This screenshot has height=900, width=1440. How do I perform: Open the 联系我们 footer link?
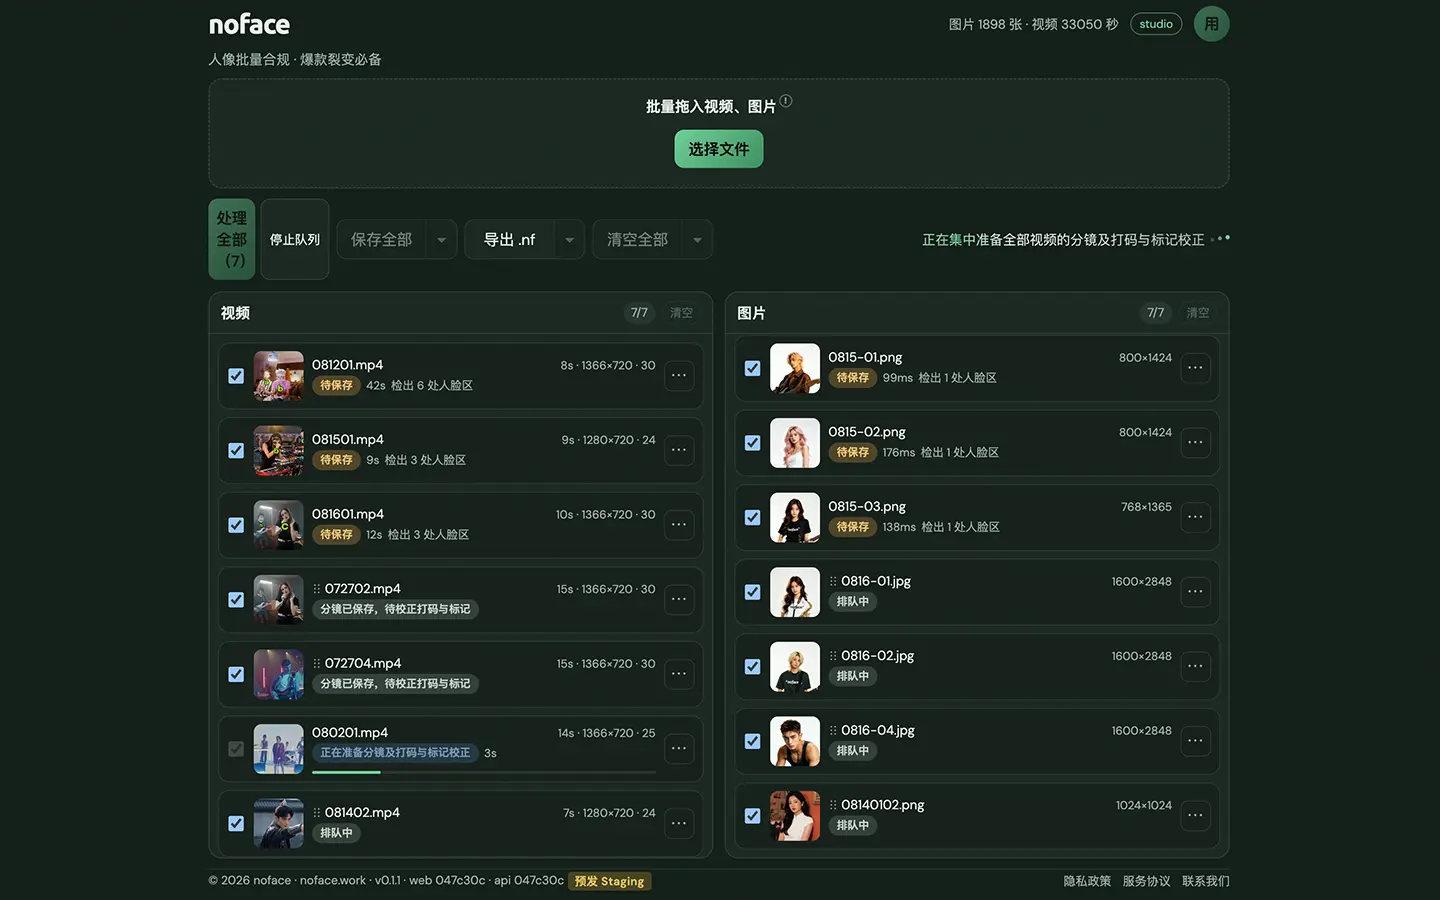click(1206, 881)
